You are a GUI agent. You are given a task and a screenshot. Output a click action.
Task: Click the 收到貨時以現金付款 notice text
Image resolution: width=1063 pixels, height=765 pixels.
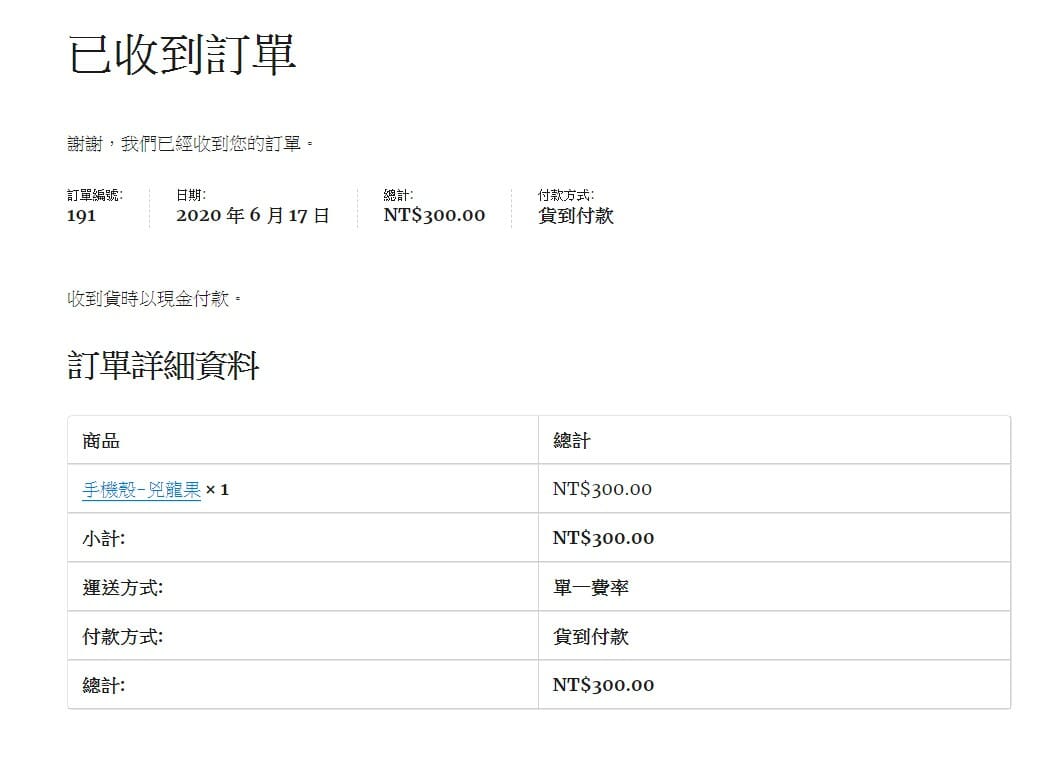(x=154, y=299)
